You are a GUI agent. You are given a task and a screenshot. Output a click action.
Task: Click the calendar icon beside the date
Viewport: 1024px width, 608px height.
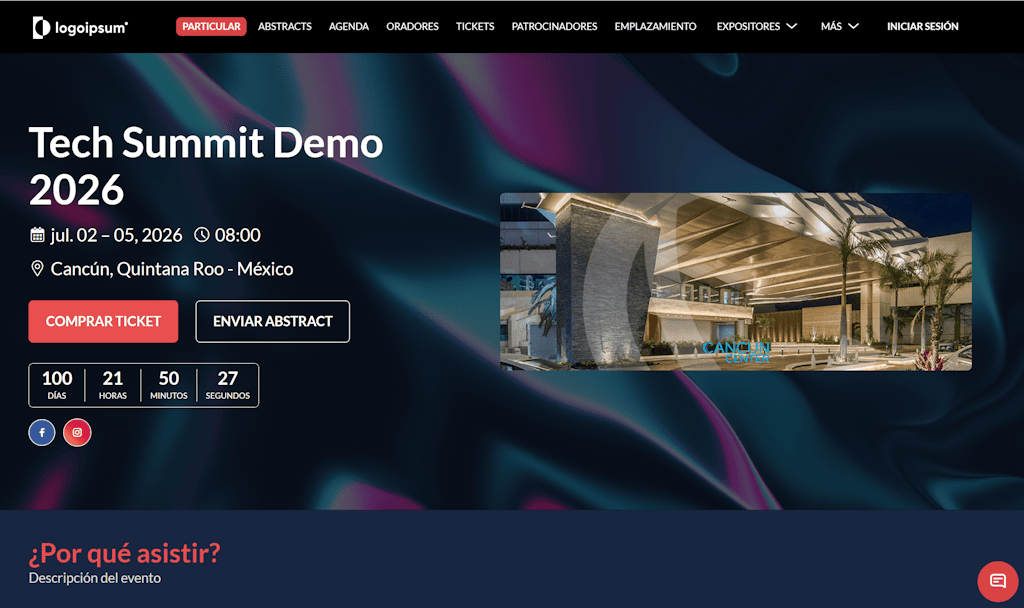[x=38, y=236]
